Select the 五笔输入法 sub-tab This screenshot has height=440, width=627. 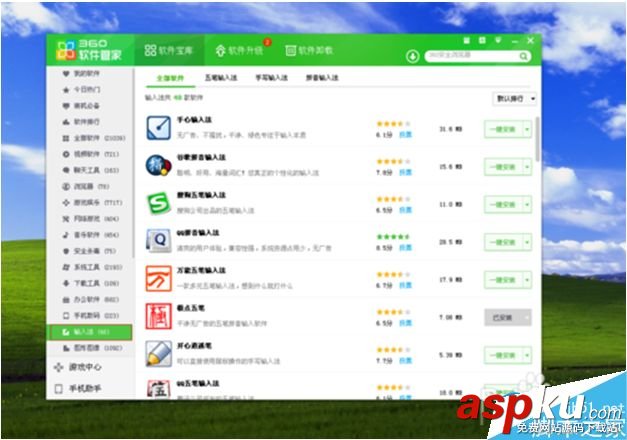(221, 78)
